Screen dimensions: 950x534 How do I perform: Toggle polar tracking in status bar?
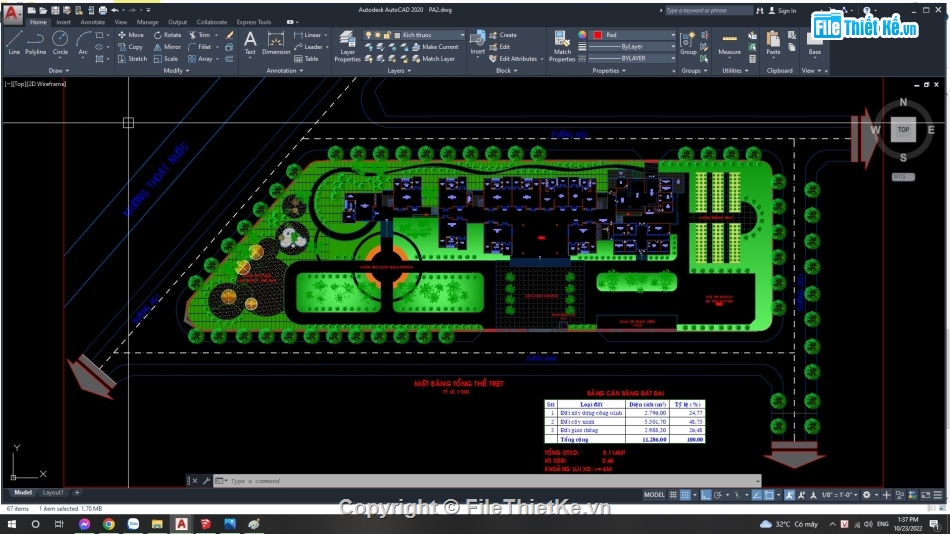[x=718, y=495]
